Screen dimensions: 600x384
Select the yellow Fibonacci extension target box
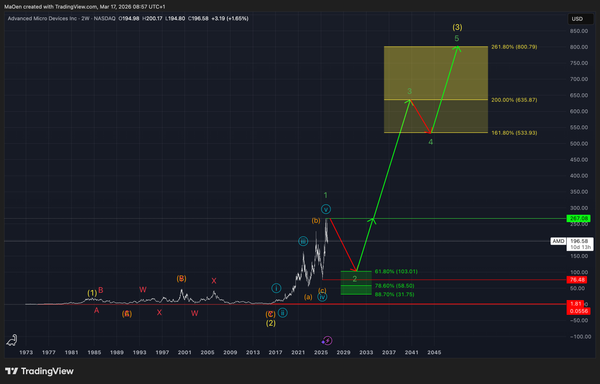coord(436,89)
